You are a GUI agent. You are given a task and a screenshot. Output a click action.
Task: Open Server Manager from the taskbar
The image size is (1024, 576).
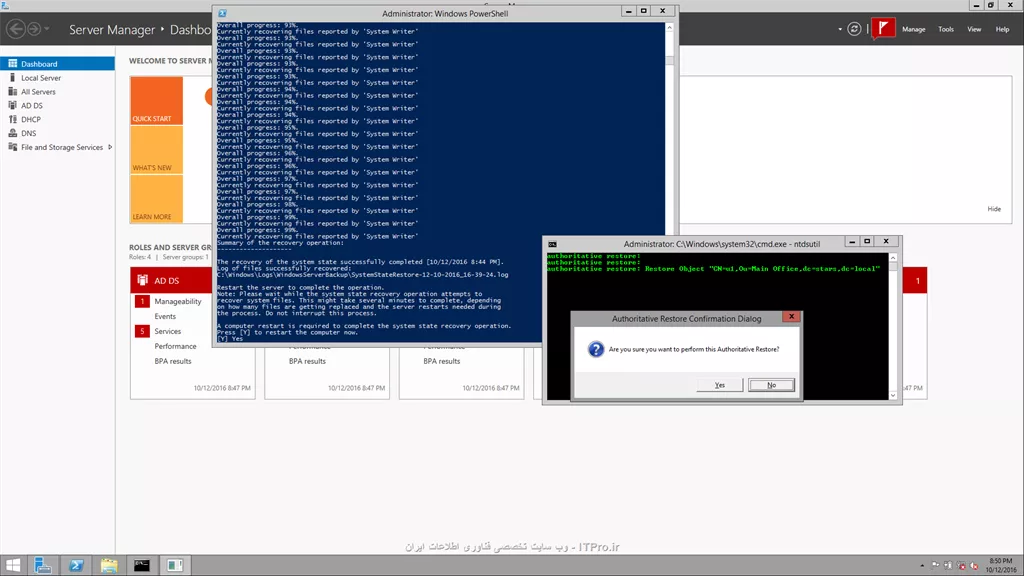(42, 566)
